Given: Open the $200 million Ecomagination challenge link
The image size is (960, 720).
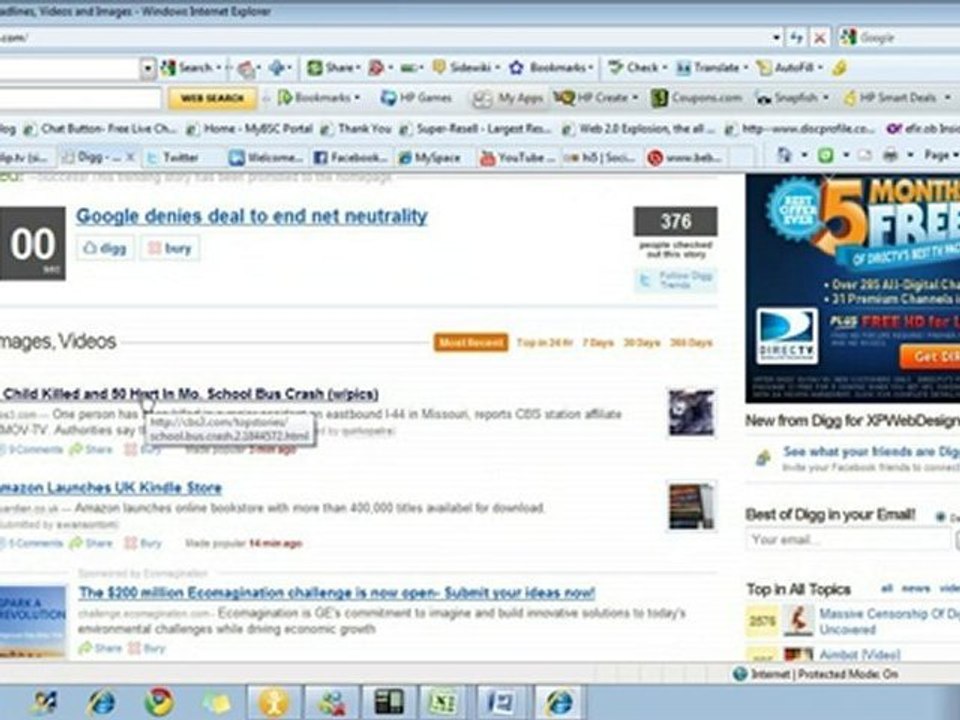Looking at the screenshot, I should click(x=337, y=593).
